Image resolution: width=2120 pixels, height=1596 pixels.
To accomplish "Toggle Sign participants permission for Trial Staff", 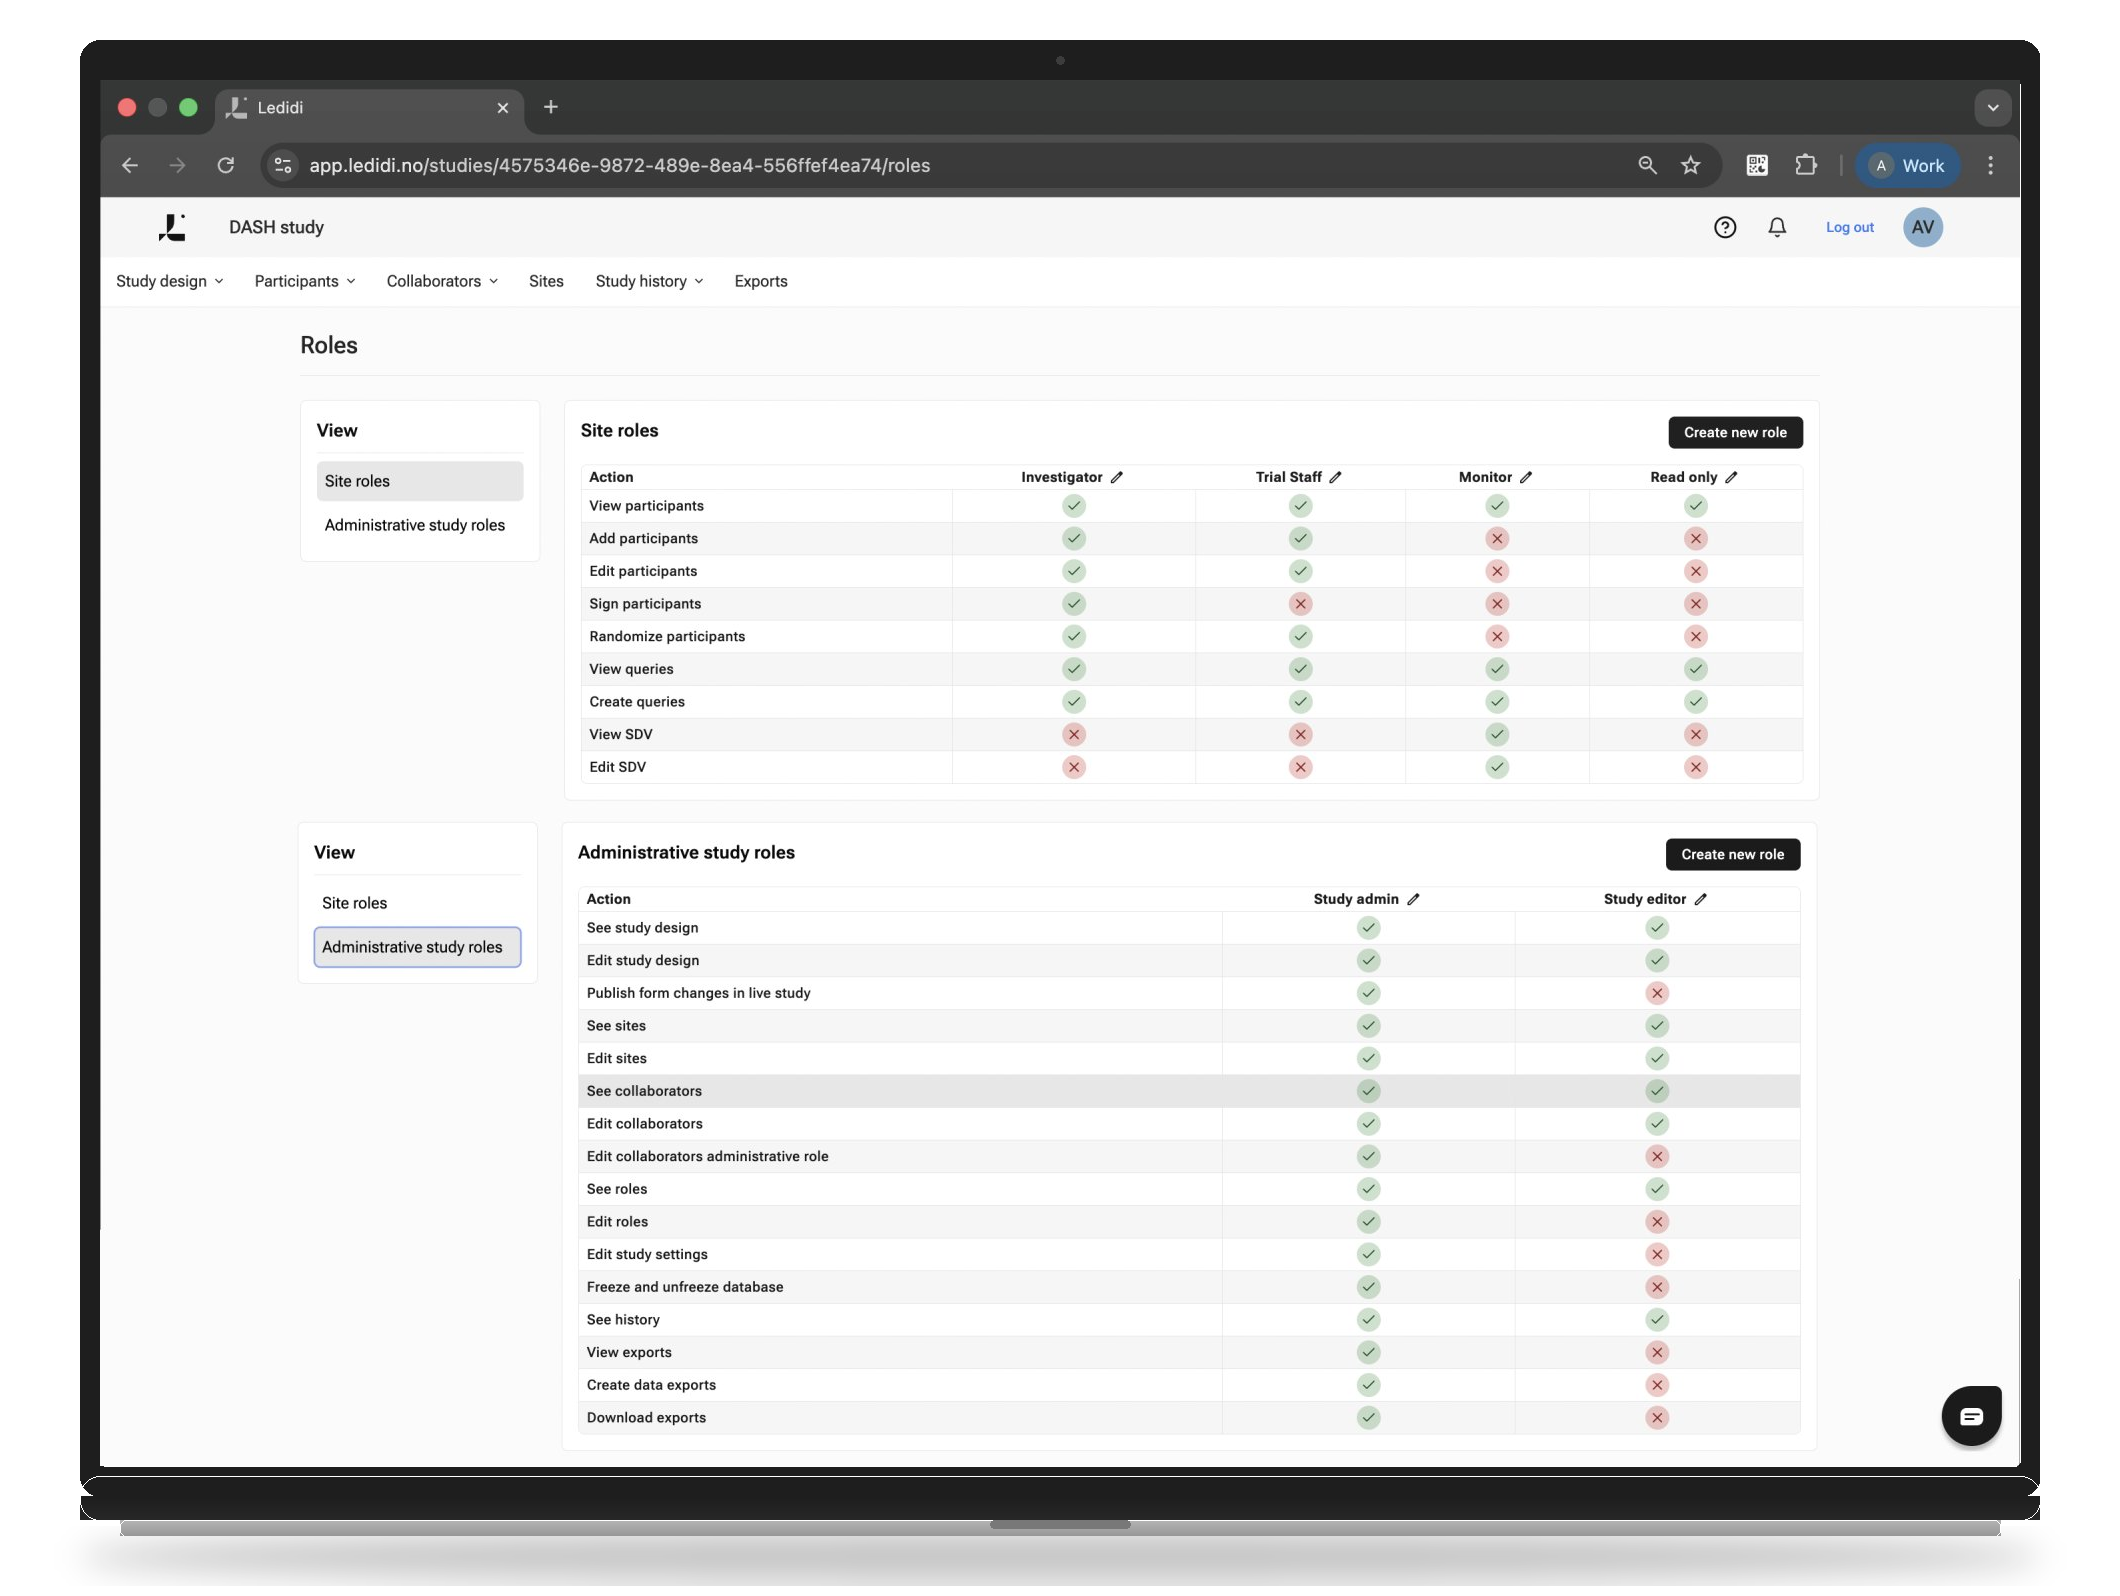I will [x=1300, y=604].
